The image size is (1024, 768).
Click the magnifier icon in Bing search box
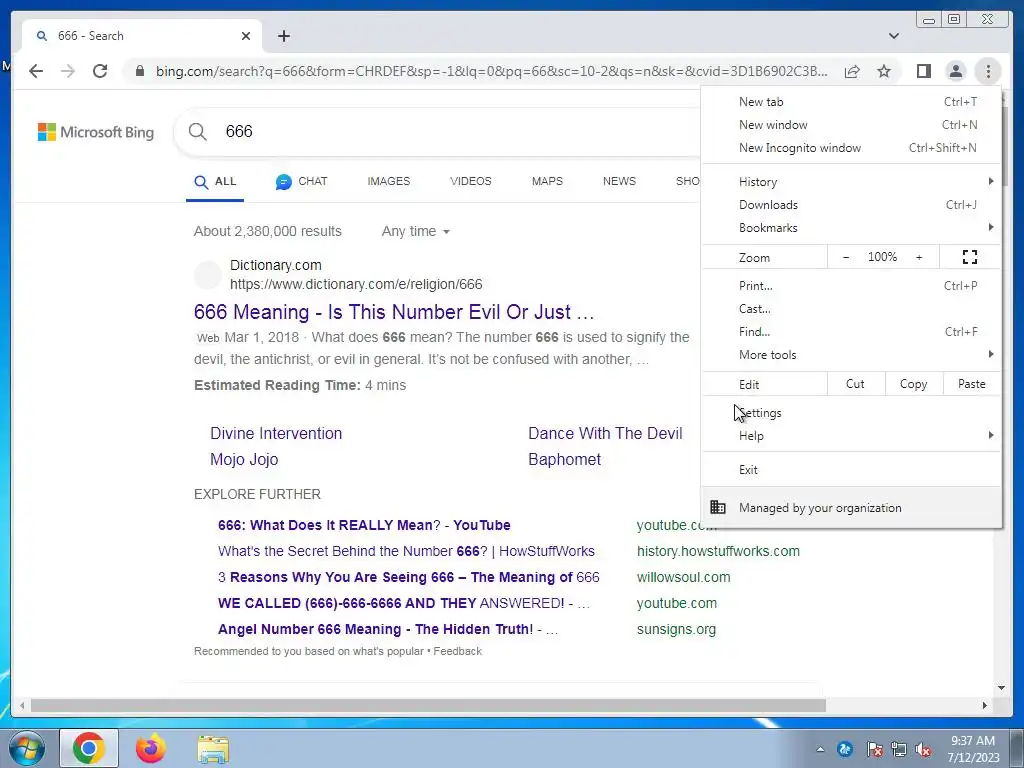[197, 132]
